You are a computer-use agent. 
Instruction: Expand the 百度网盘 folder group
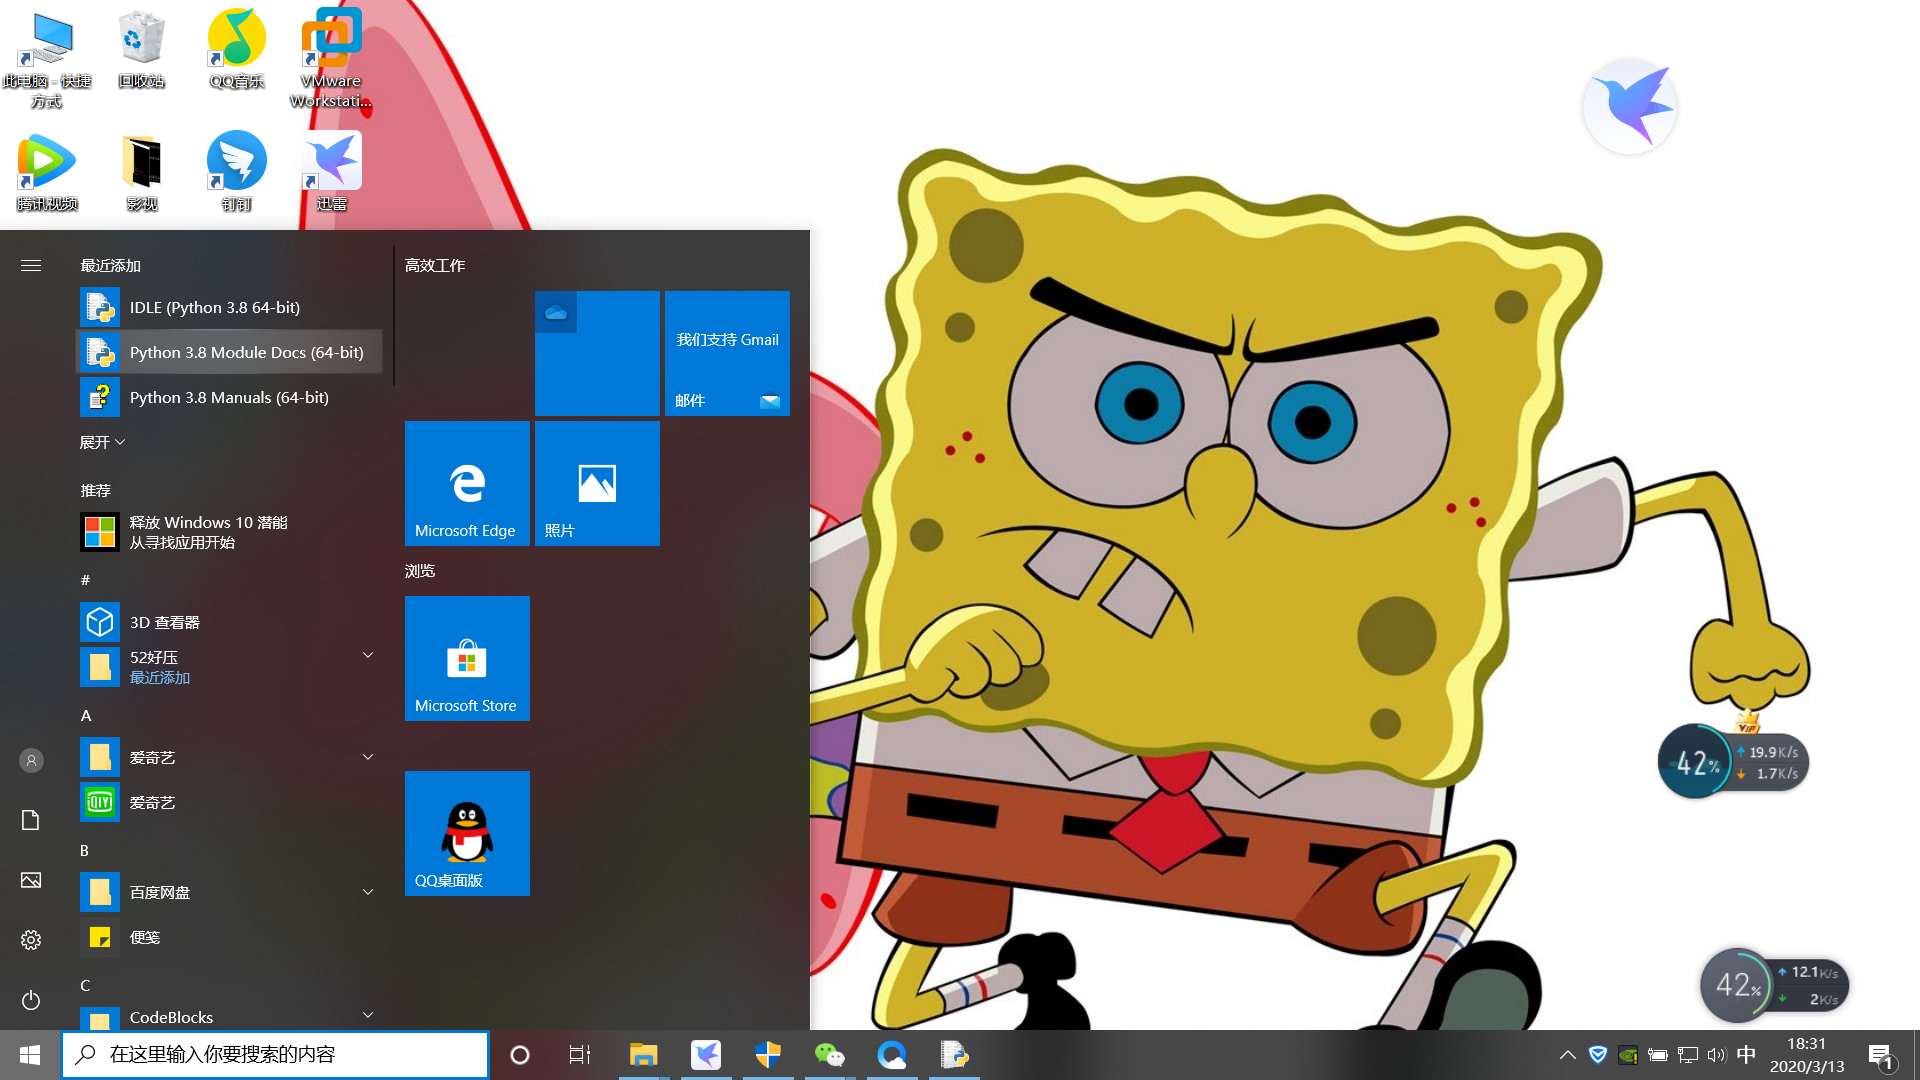(368, 892)
